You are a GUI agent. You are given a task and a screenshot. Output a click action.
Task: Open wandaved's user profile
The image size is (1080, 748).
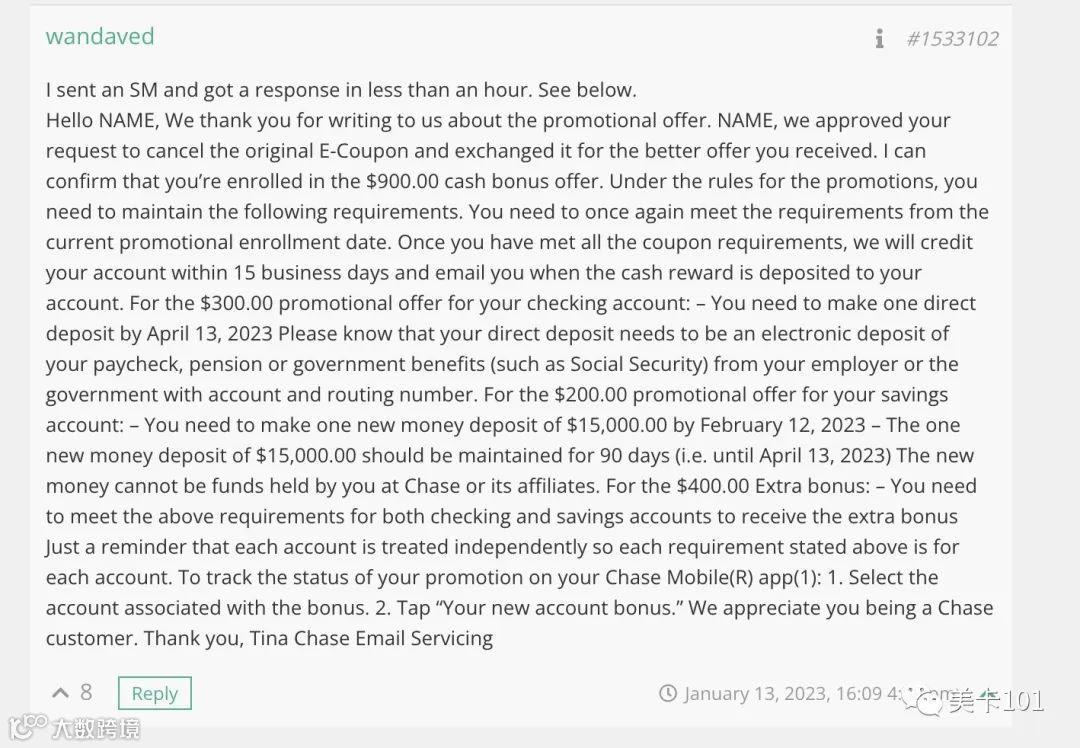pos(100,36)
